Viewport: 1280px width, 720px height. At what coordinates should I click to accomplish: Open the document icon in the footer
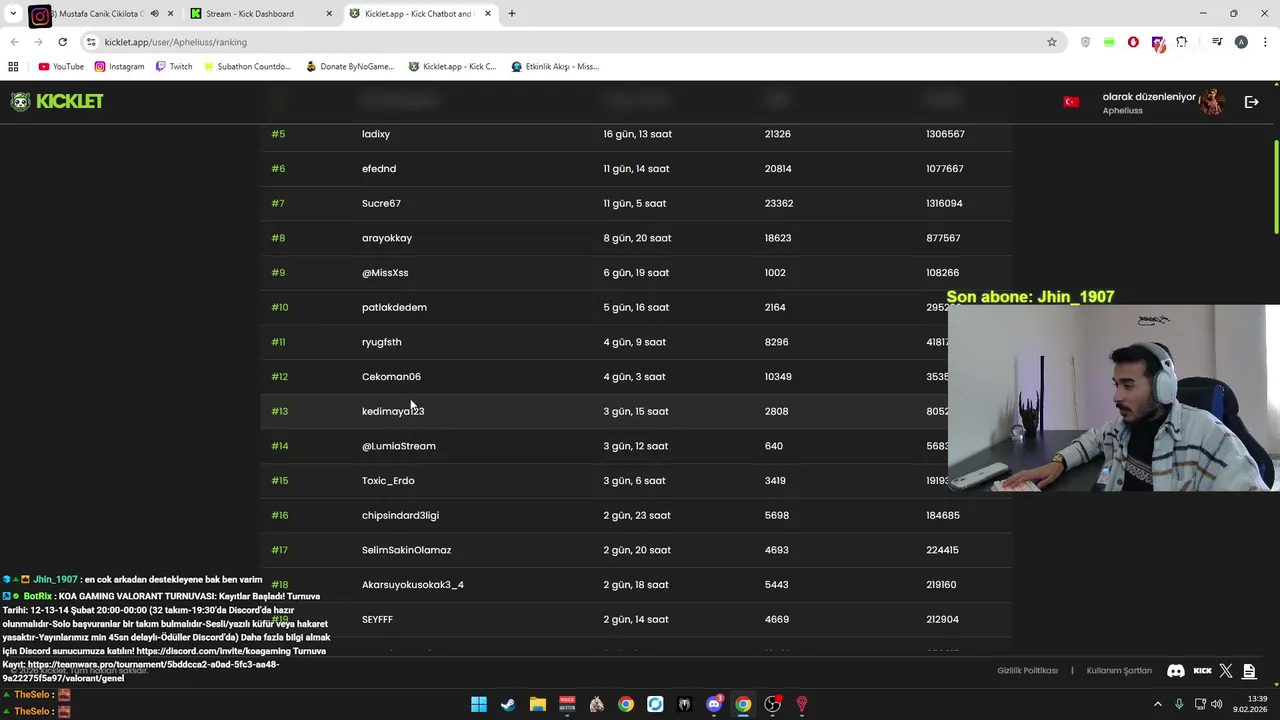coord(1249,671)
